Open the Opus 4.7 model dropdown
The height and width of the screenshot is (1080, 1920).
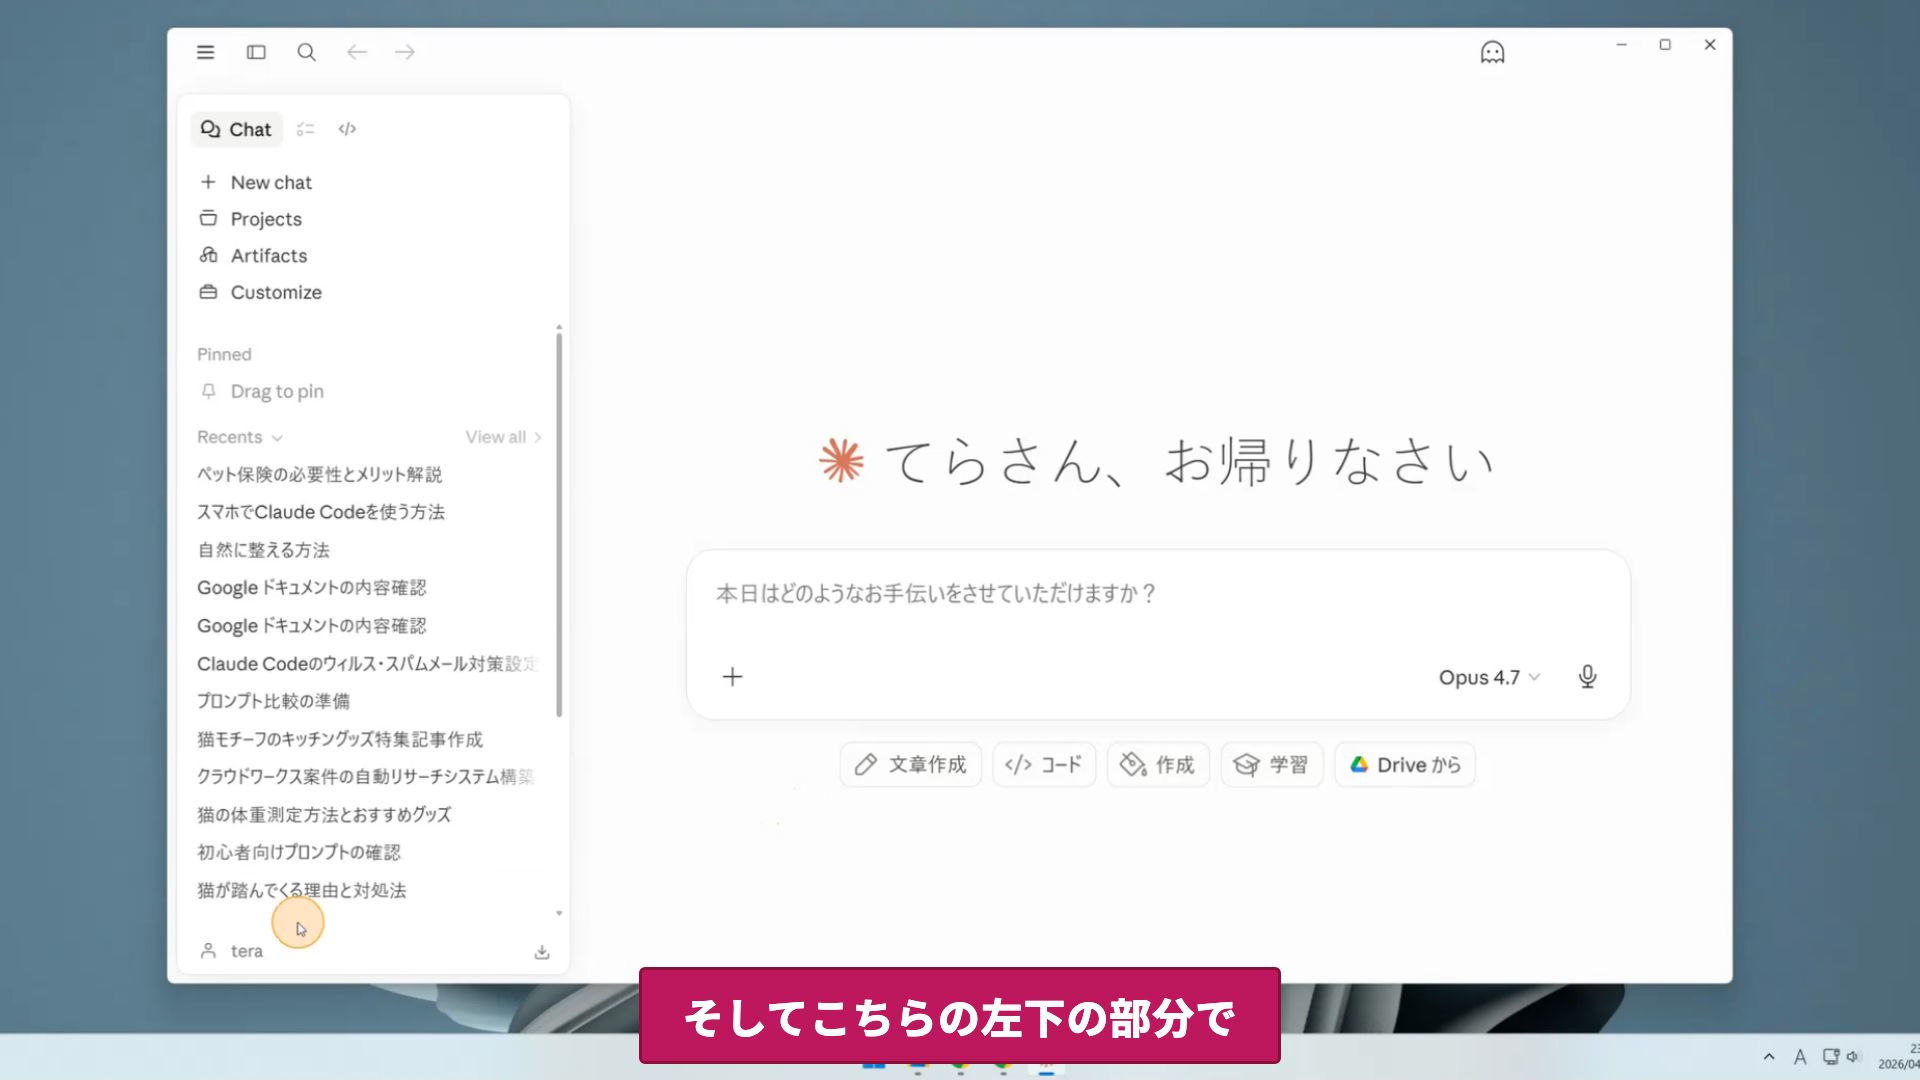(1489, 677)
